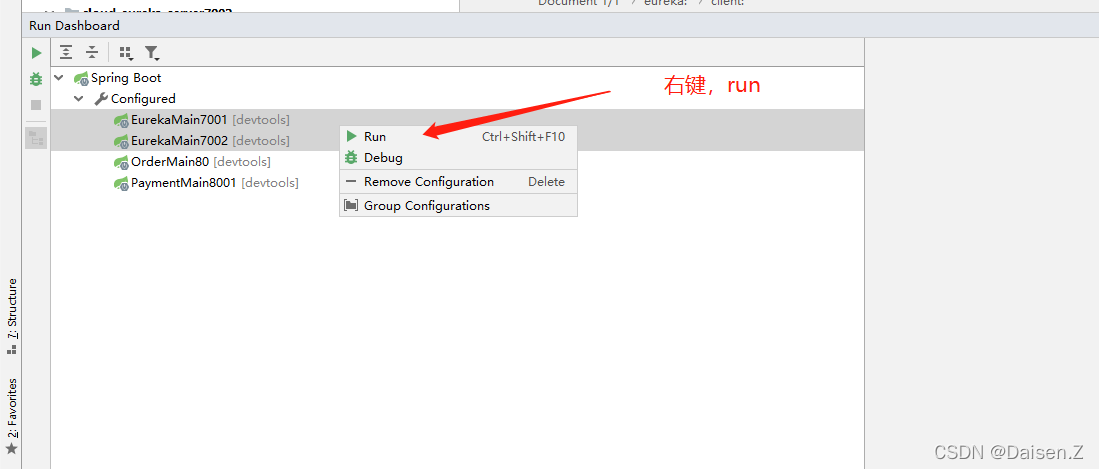Image resolution: width=1099 pixels, height=469 pixels.
Task: Choose Run in the context menu
Action: tap(458, 137)
